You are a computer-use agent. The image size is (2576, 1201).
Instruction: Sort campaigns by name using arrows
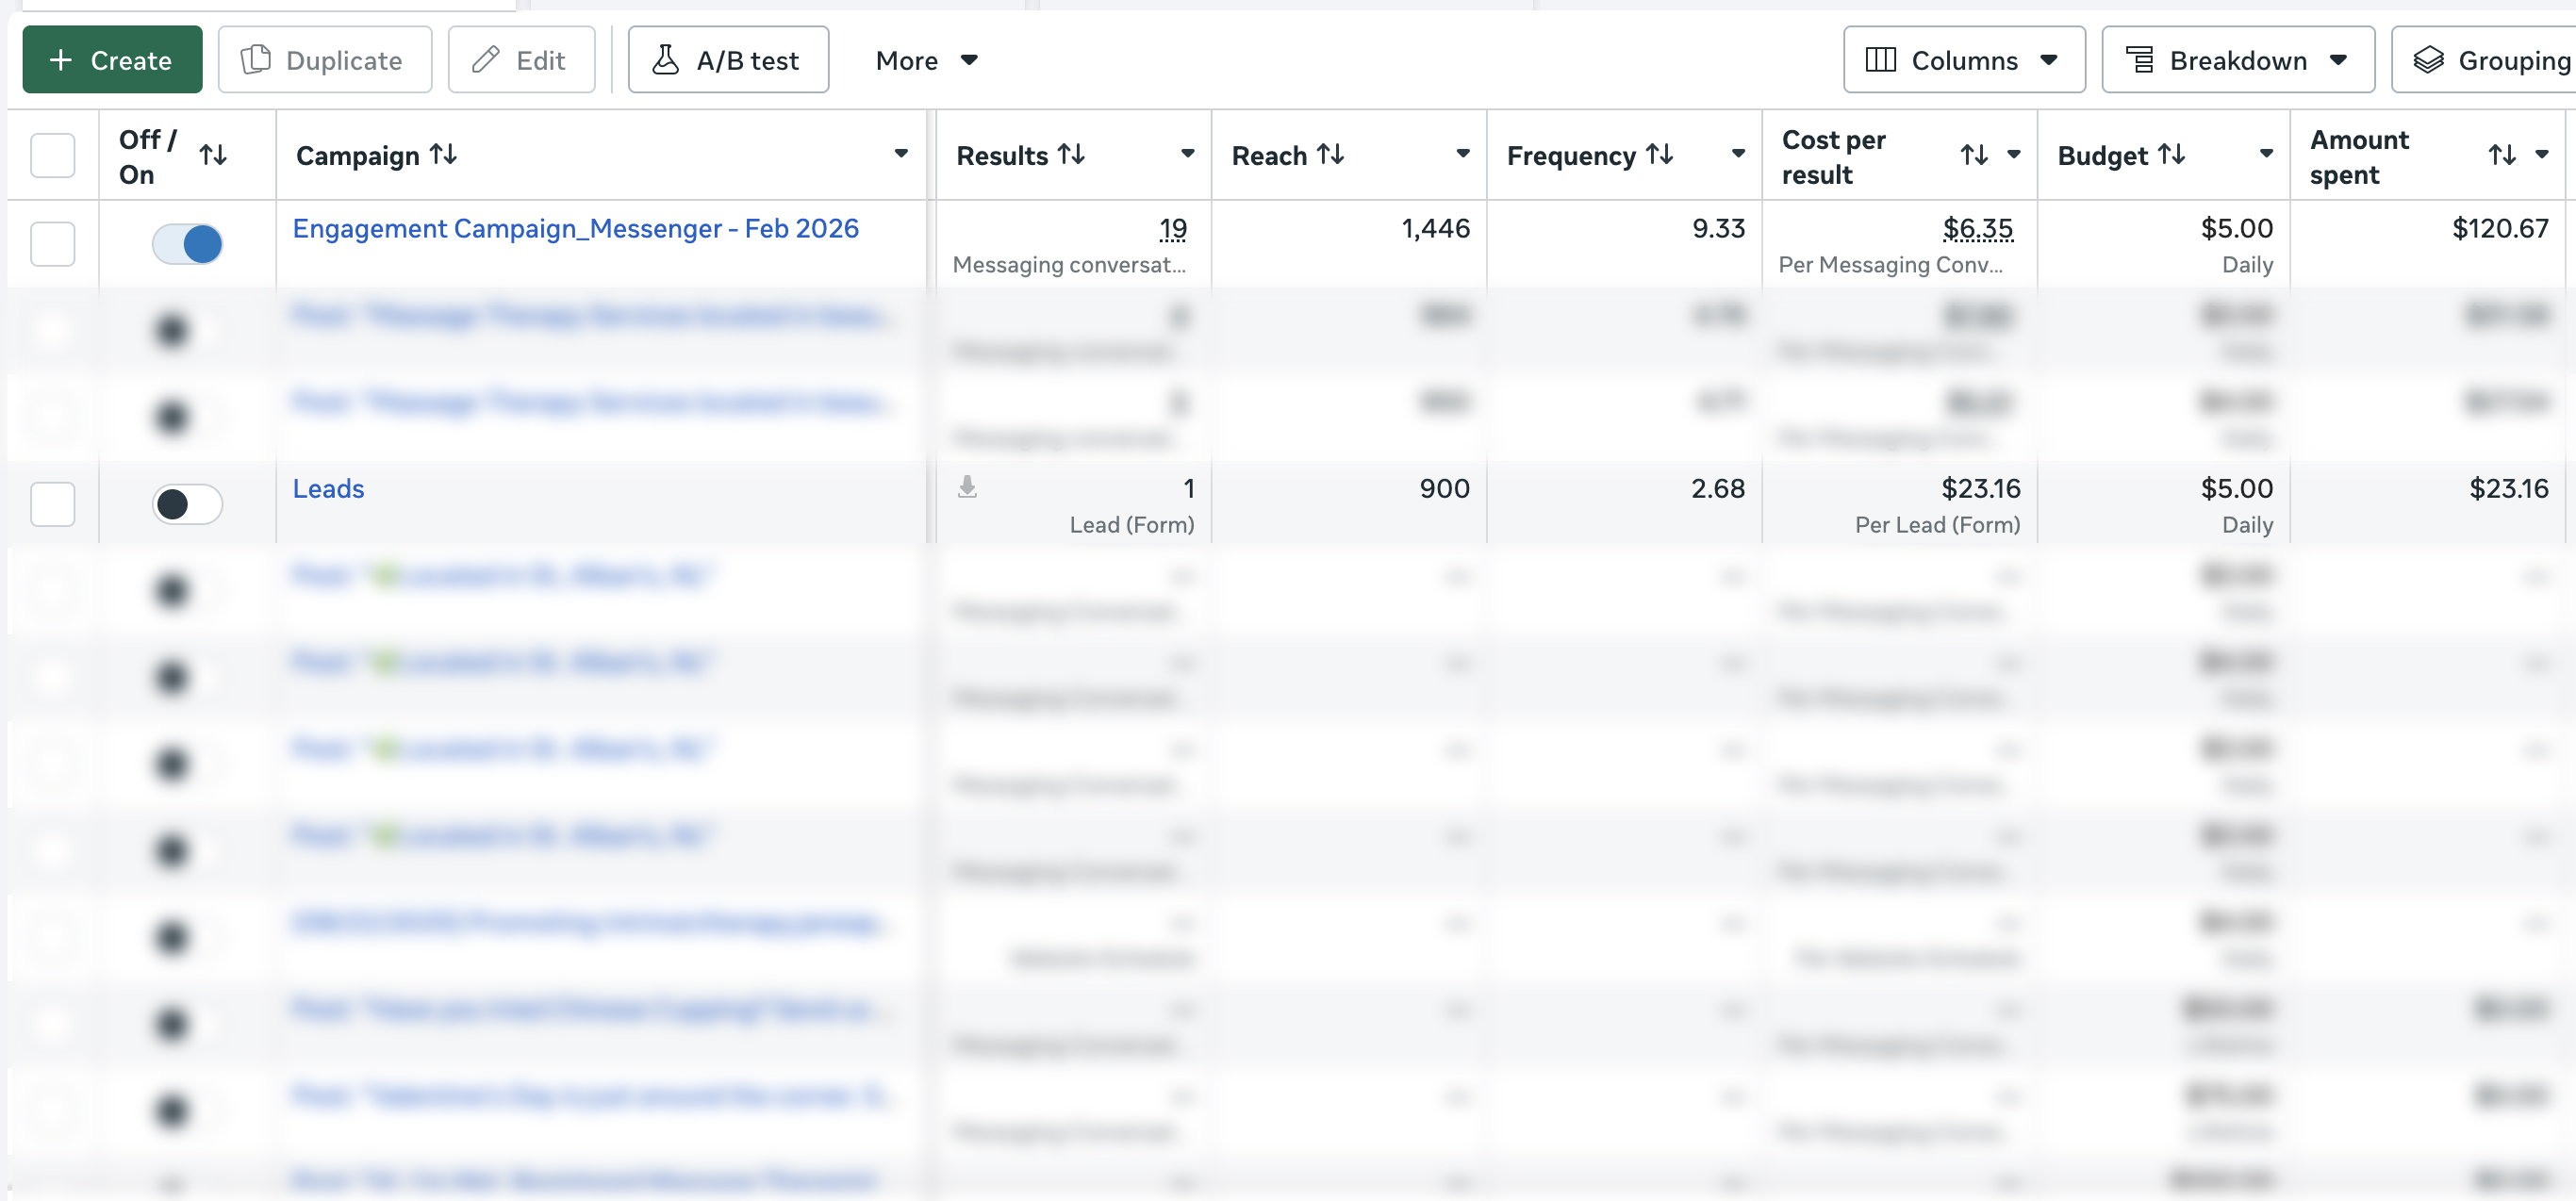pyautogui.click(x=443, y=154)
